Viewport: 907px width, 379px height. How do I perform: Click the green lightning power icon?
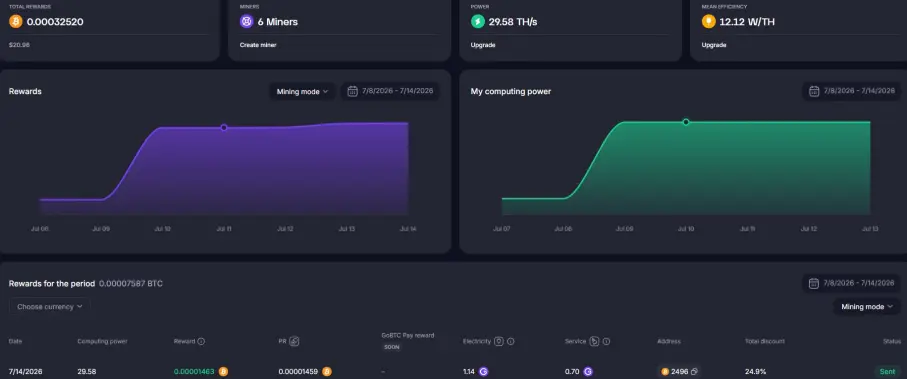[478, 22]
